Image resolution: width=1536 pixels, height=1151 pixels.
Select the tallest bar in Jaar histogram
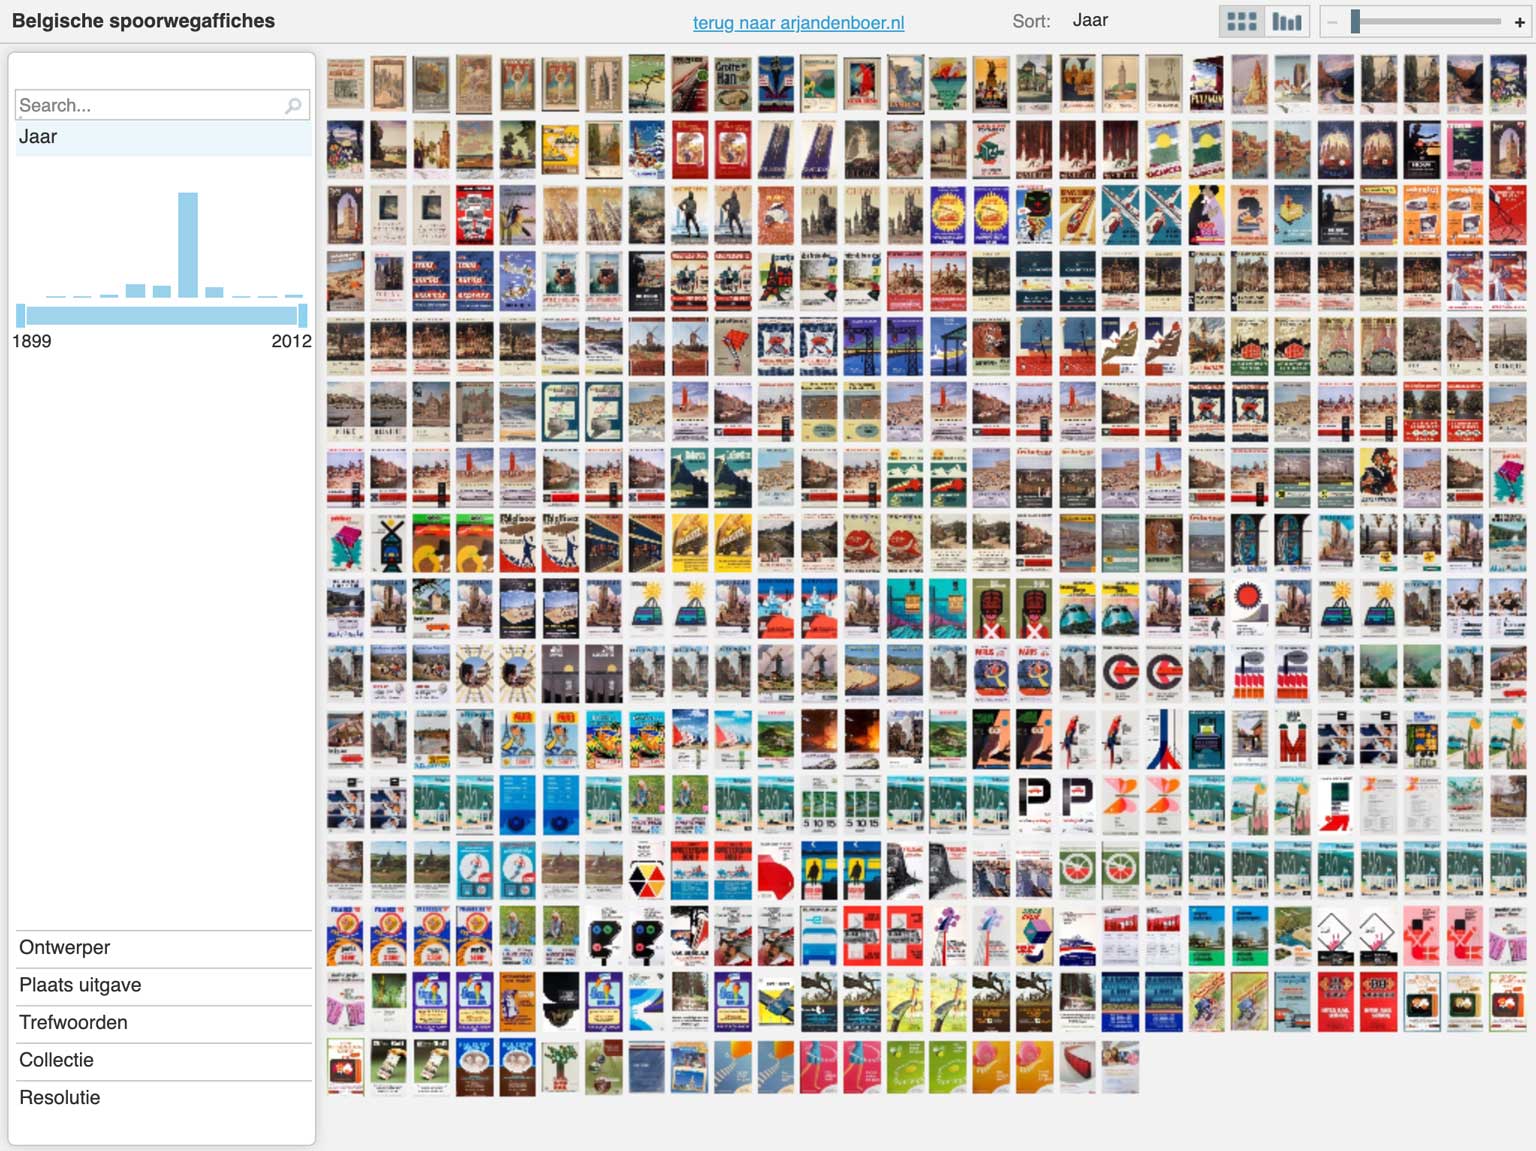coord(188,245)
